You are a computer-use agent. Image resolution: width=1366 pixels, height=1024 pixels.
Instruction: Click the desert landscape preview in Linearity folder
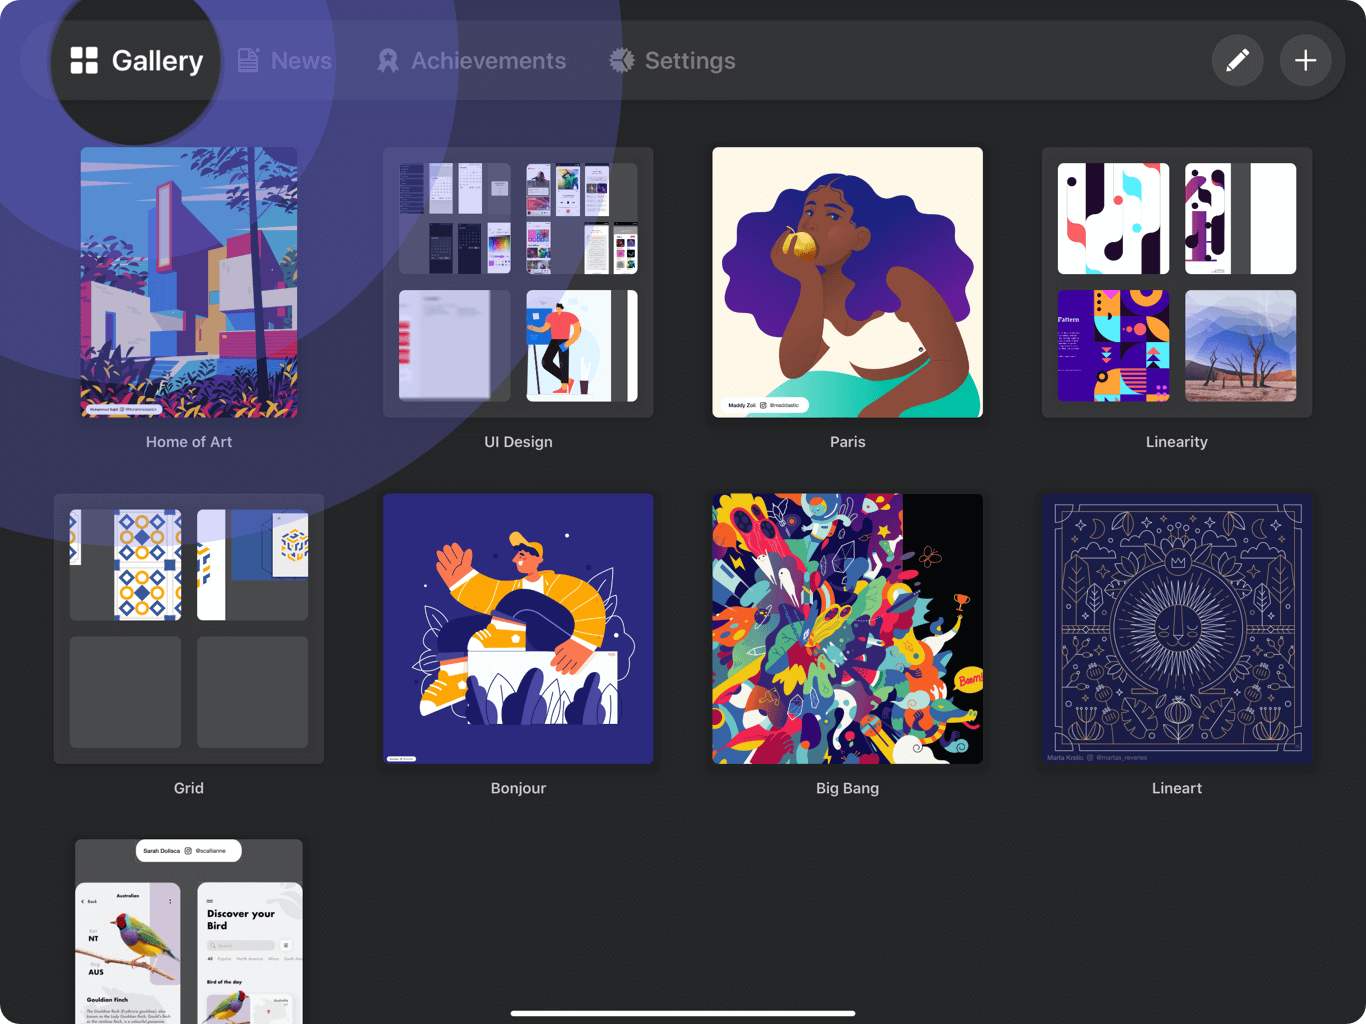tap(1240, 346)
